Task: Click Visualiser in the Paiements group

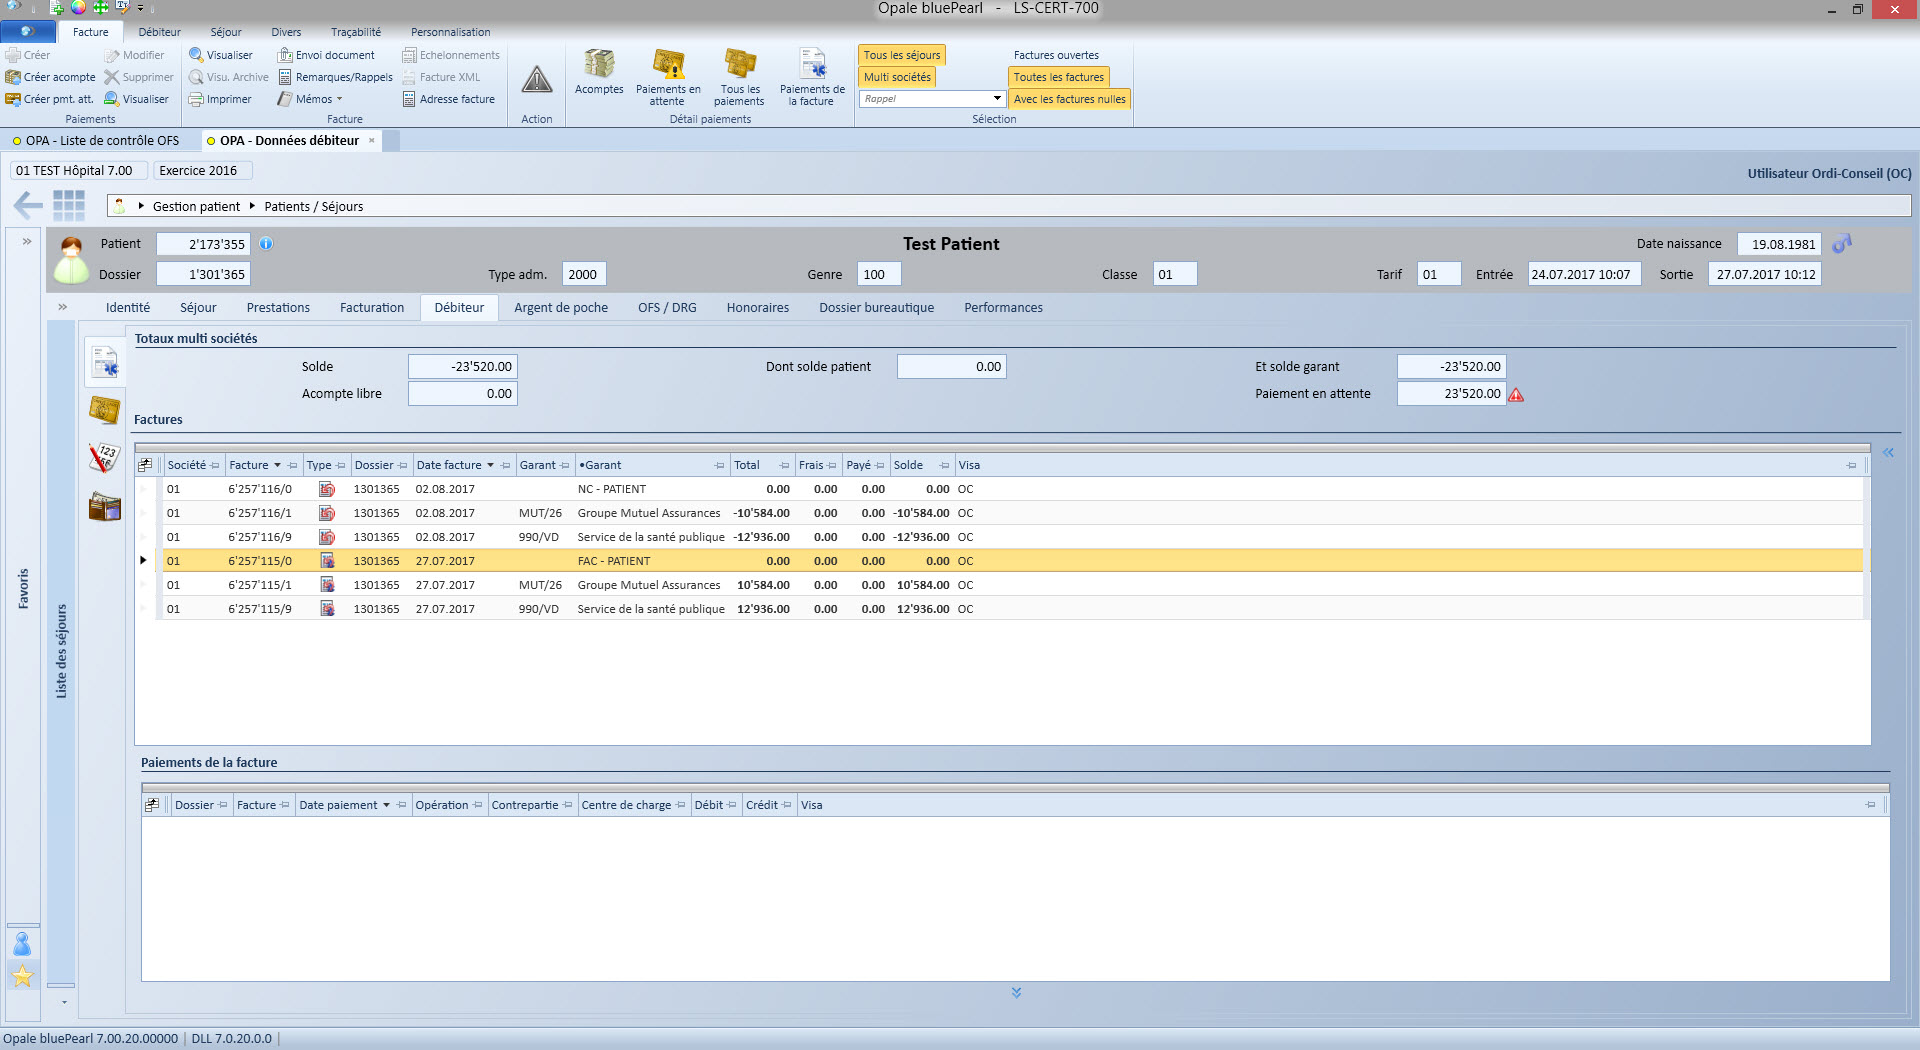Action: 137,99
